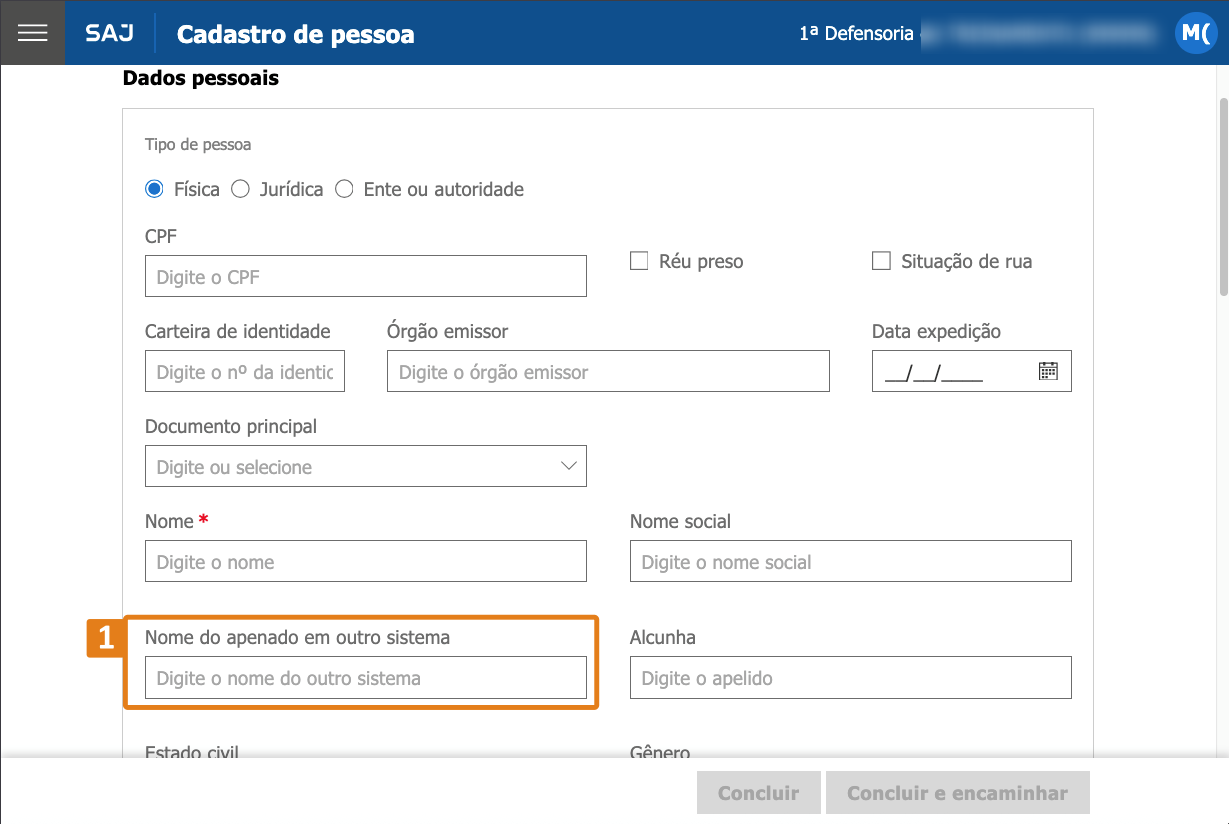
Task: Choose Ente ou autoridade option
Action: 344,189
